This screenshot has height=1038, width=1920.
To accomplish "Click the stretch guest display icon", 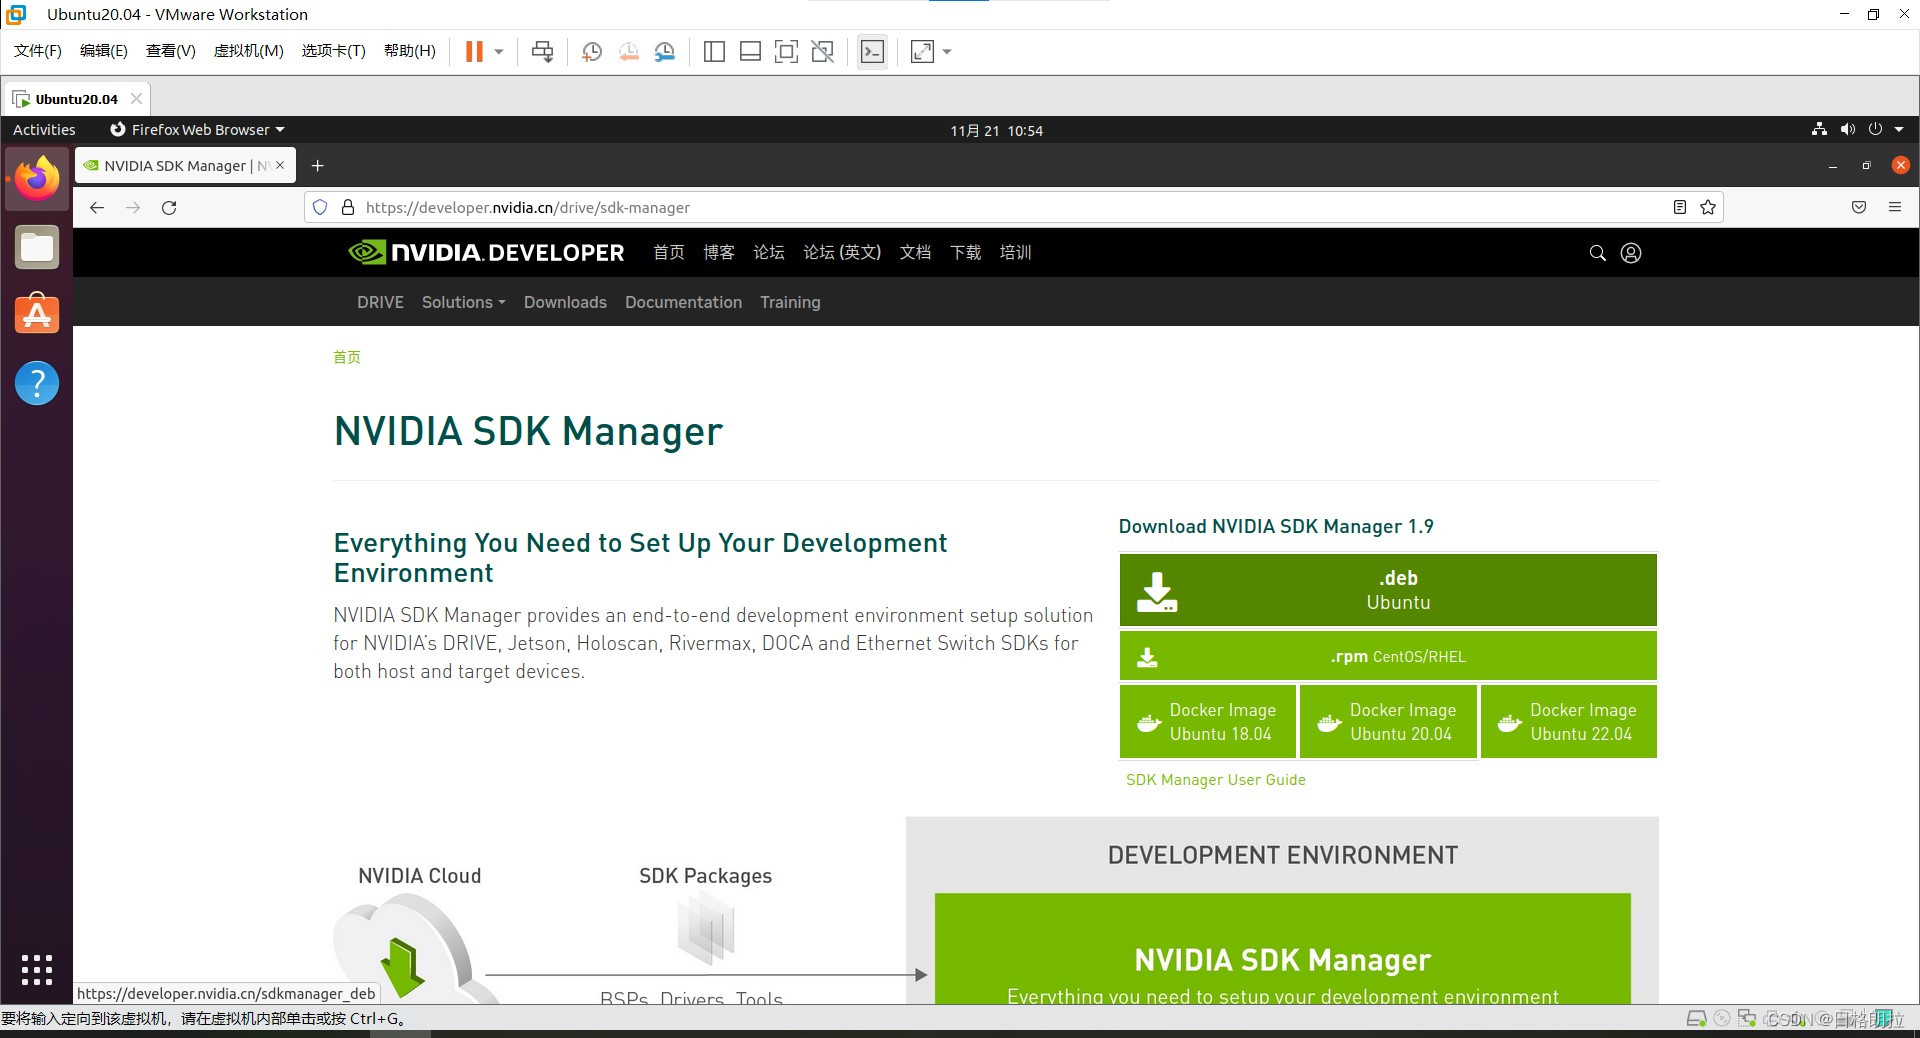I will [x=922, y=51].
